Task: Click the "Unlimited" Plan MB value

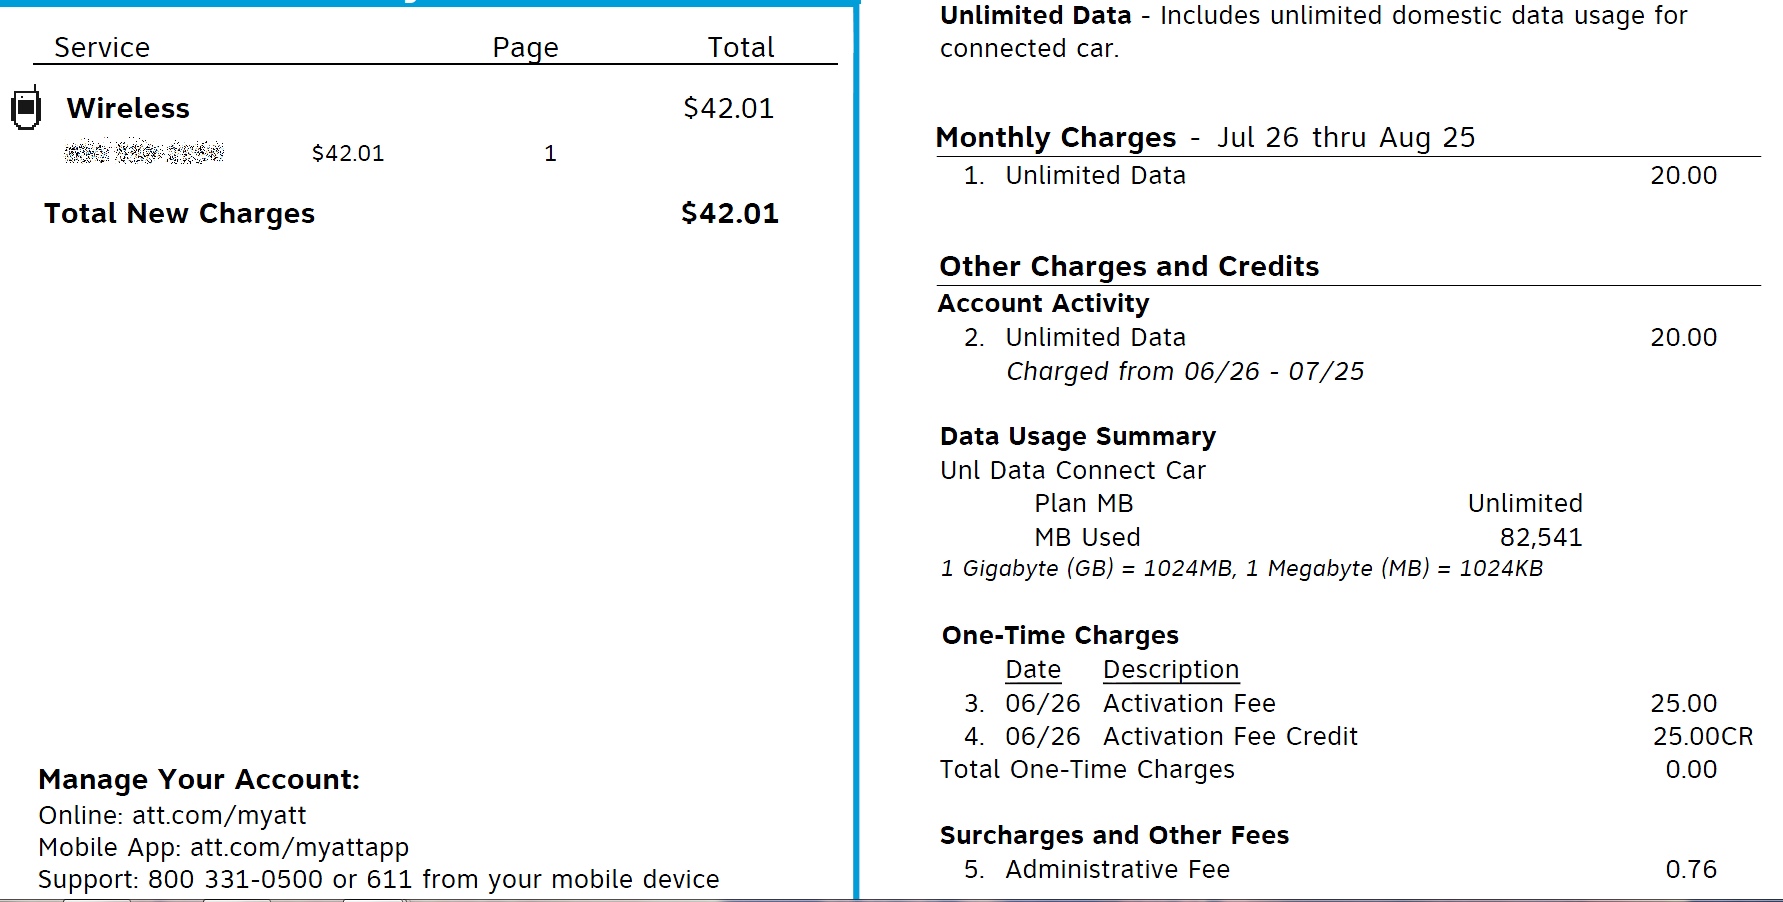Action: point(1525,504)
